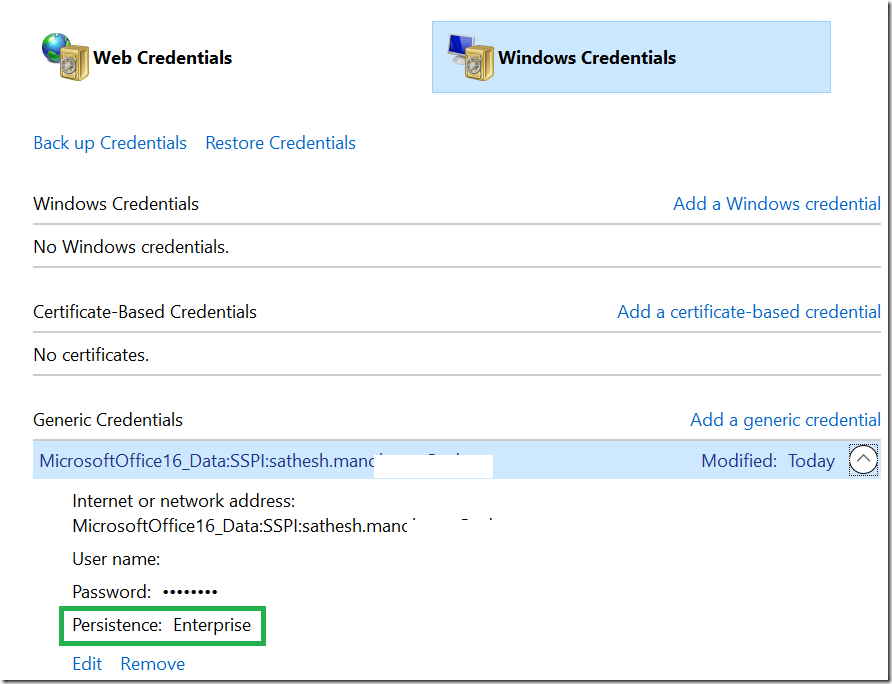Collapse the MicrosoftOffice16_Data credential entry
Screen dimensions: 892x684
[x=863, y=460]
